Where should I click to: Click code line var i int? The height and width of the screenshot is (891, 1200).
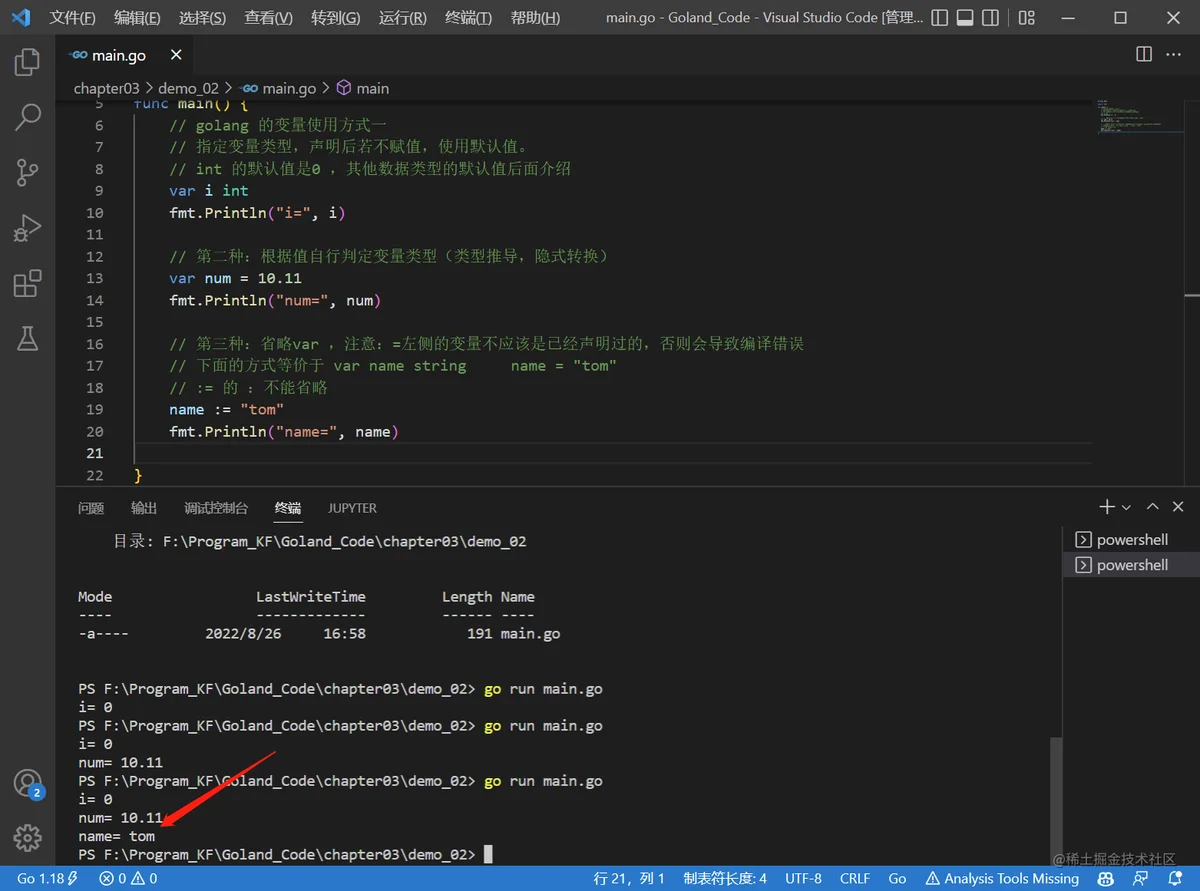pos(209,190)
